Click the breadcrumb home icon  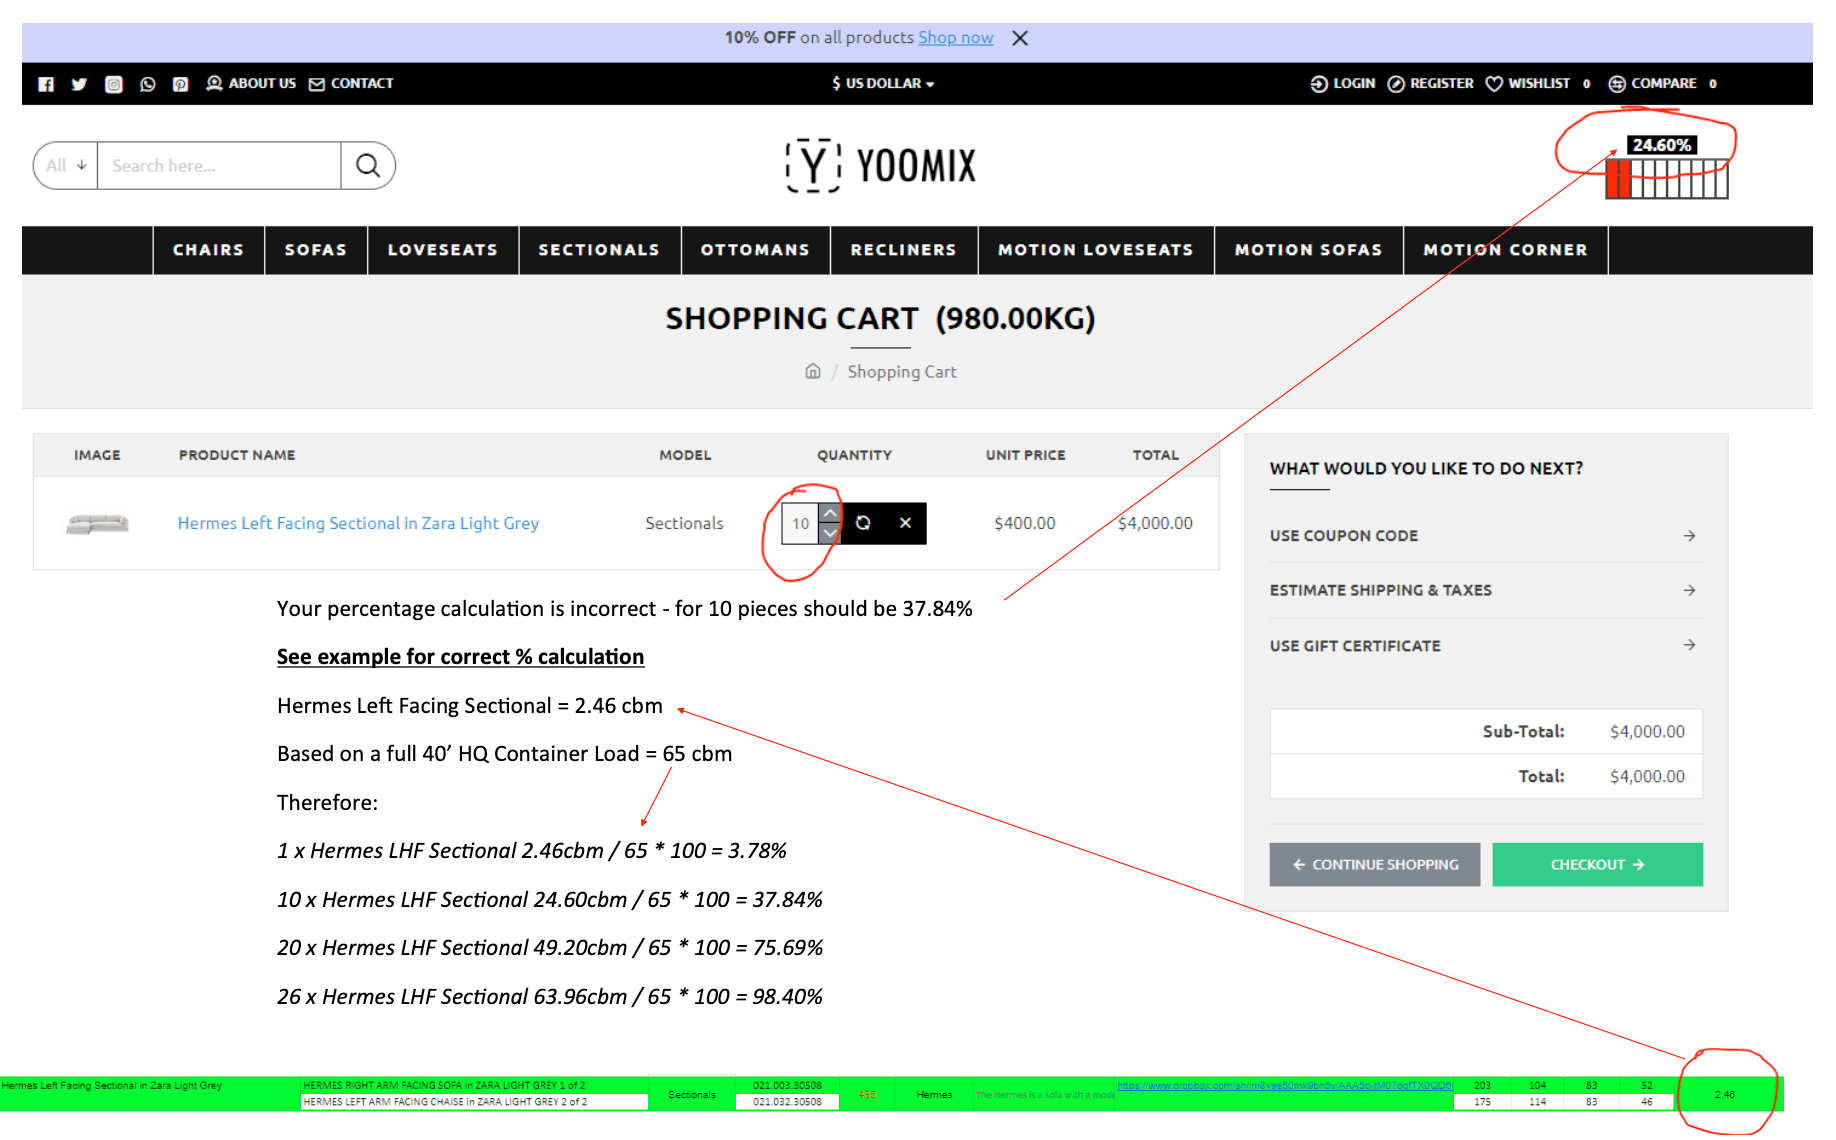click(813, 371)
